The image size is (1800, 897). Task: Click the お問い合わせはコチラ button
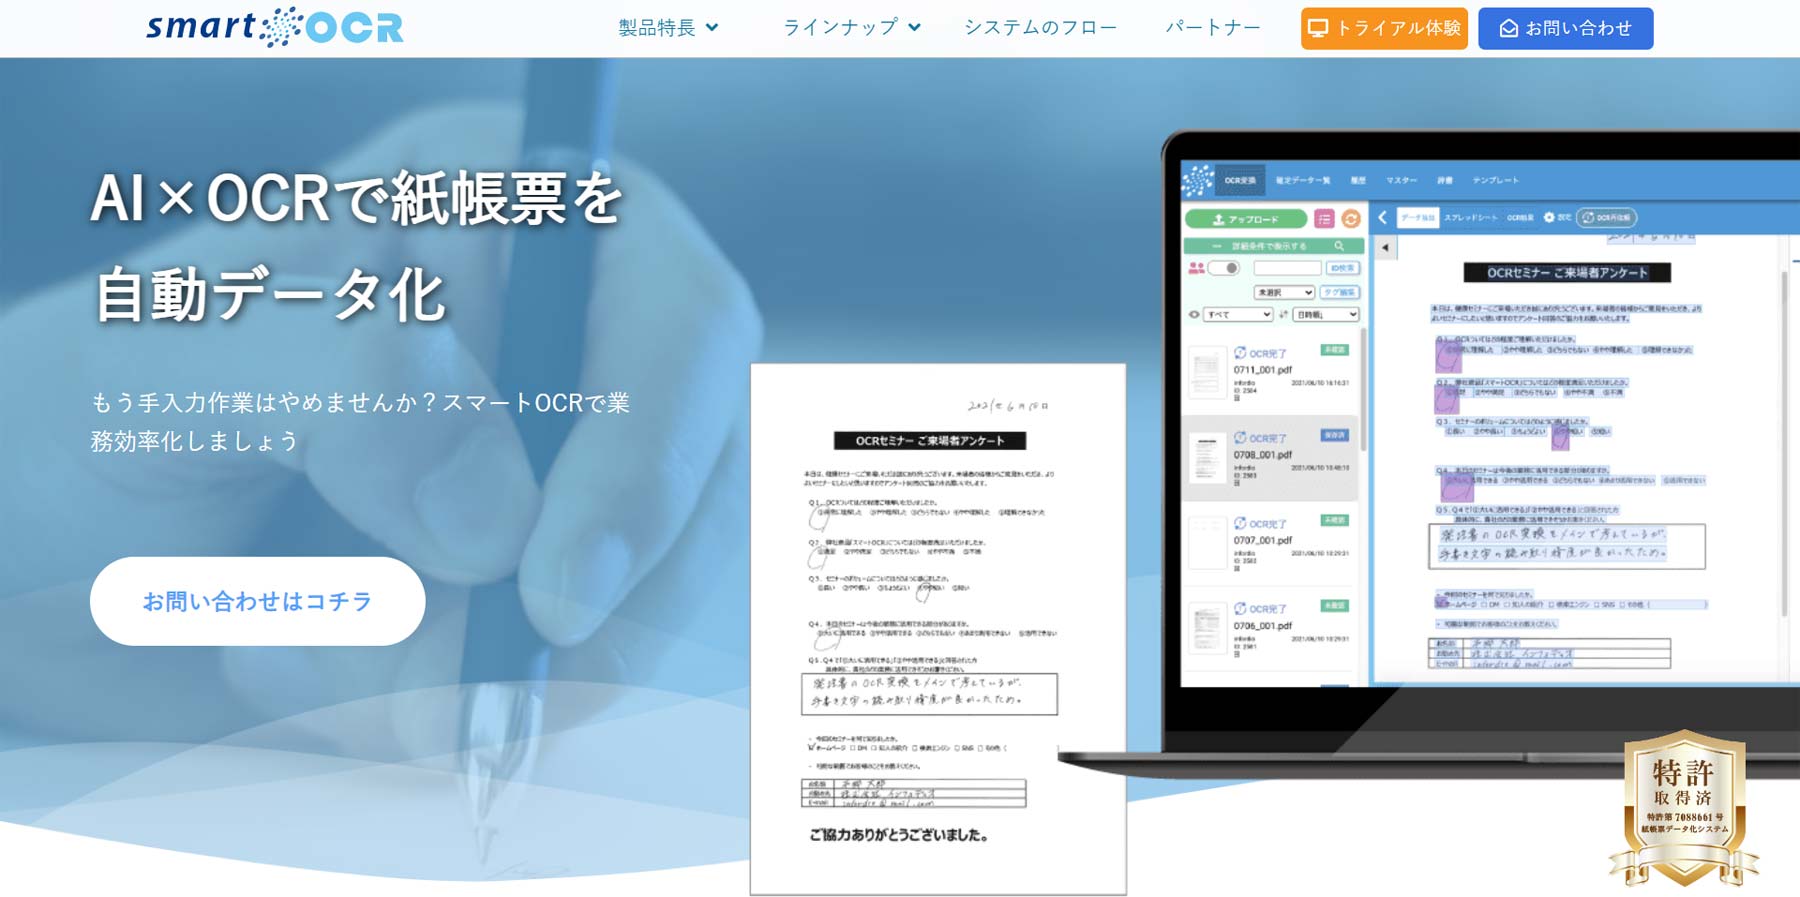tap(258, 601)
